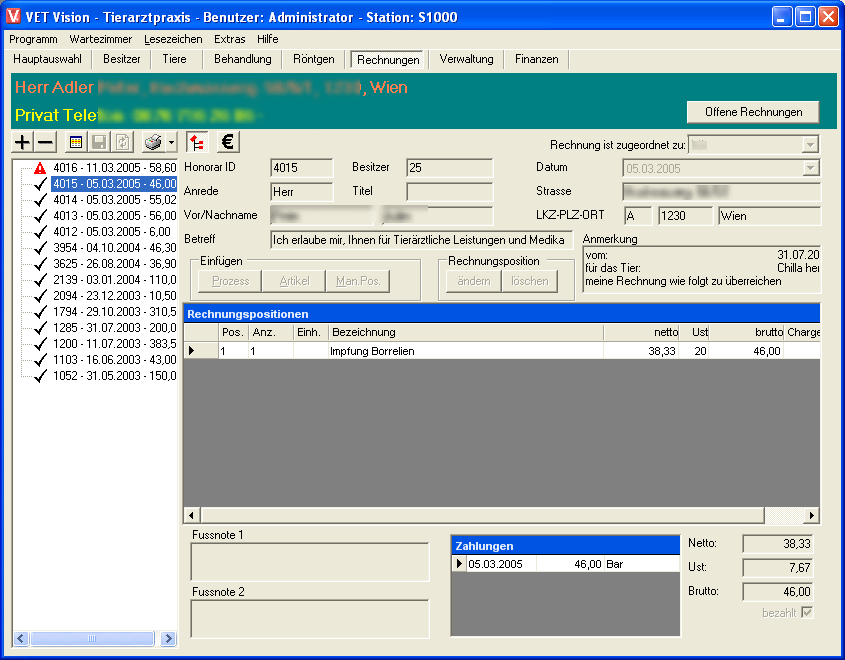Switch to the Behandlung tab
The height and width of the screenshot is (660, 845).
243,59
